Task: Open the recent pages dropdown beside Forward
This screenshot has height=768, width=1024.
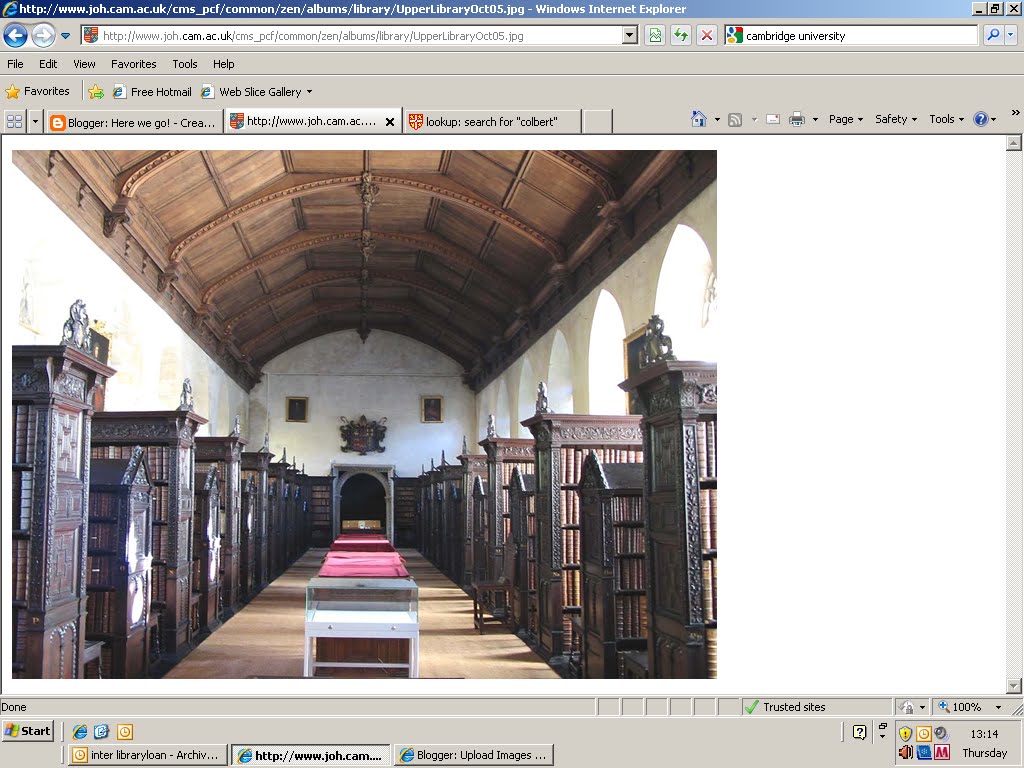Action: 65,36
